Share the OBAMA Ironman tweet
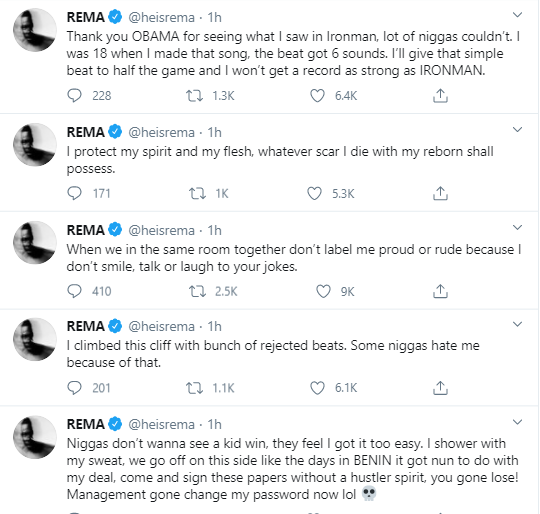 point(440,96)
